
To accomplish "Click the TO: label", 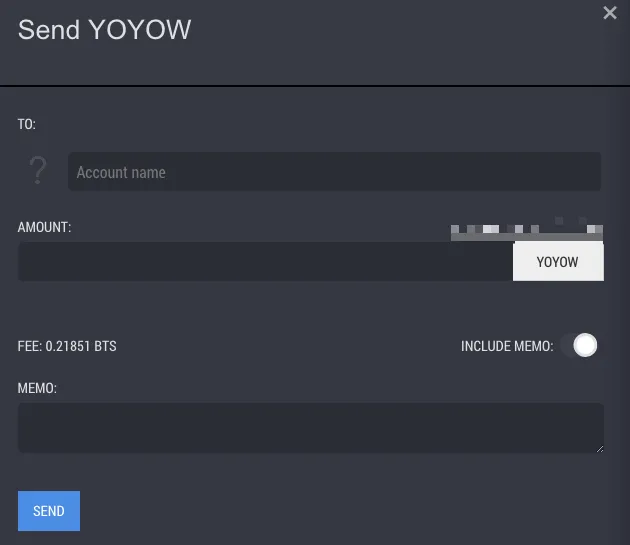I will click(27, 124).
